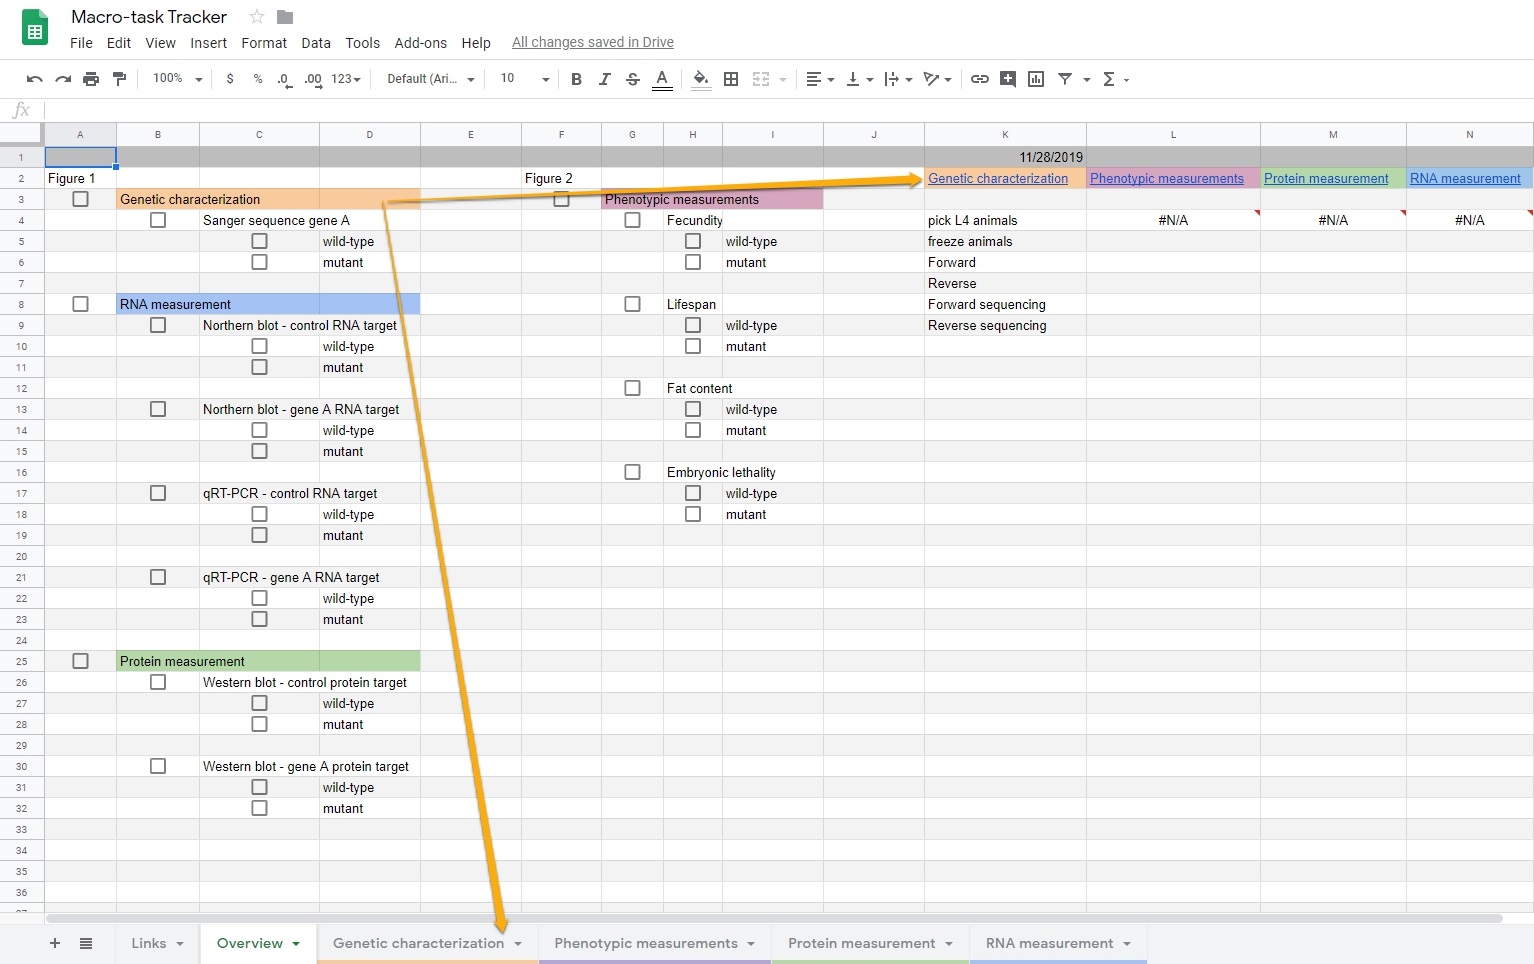The width and height of the screenshot is (1534, 964).
Task: Check Phenotypic measurements checkbox
Action: 562,199
